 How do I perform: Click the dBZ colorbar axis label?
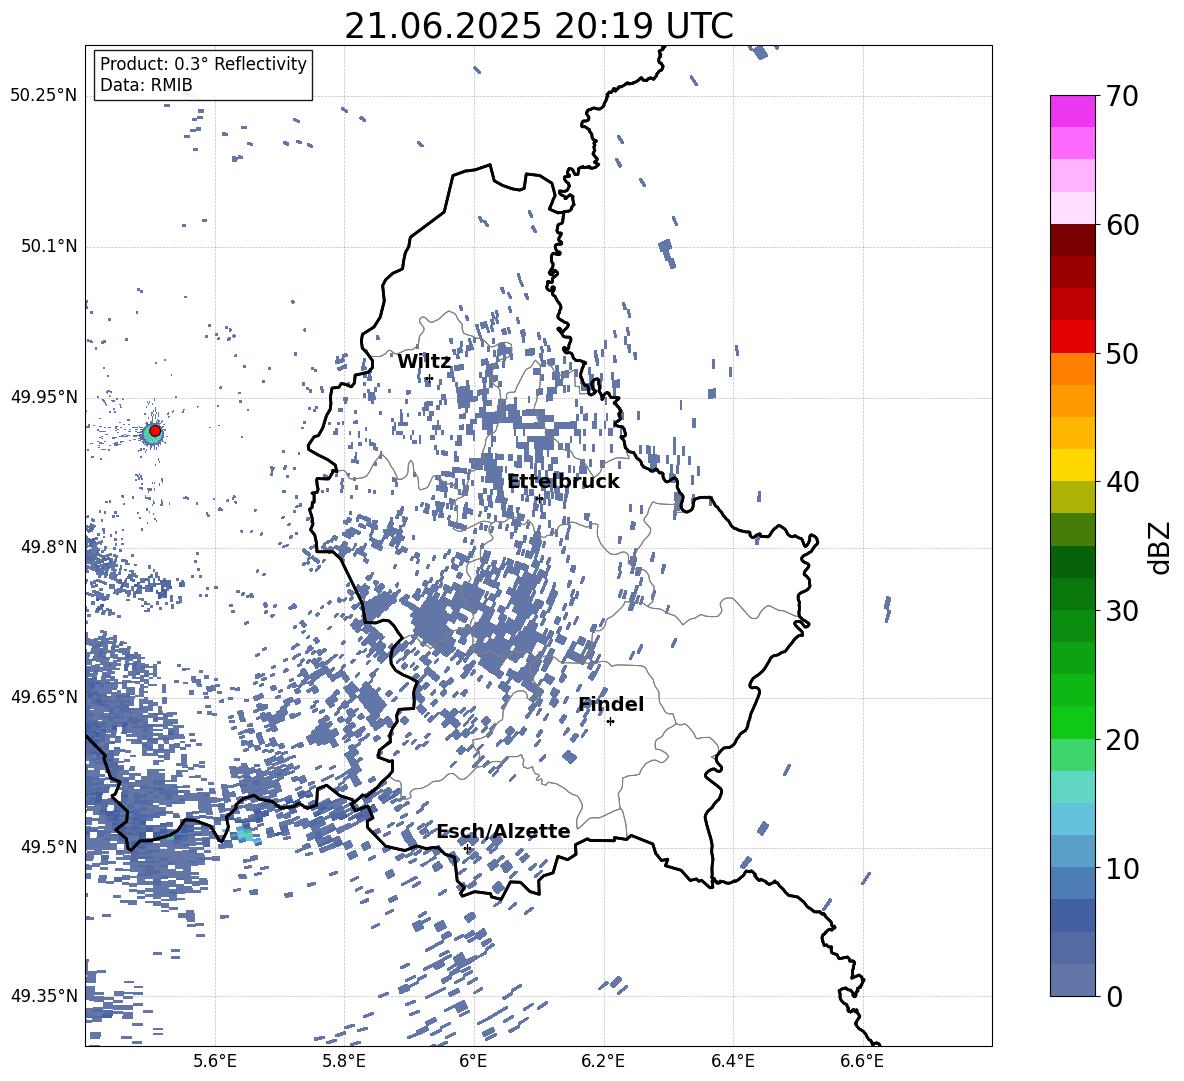coord(1161,547)
